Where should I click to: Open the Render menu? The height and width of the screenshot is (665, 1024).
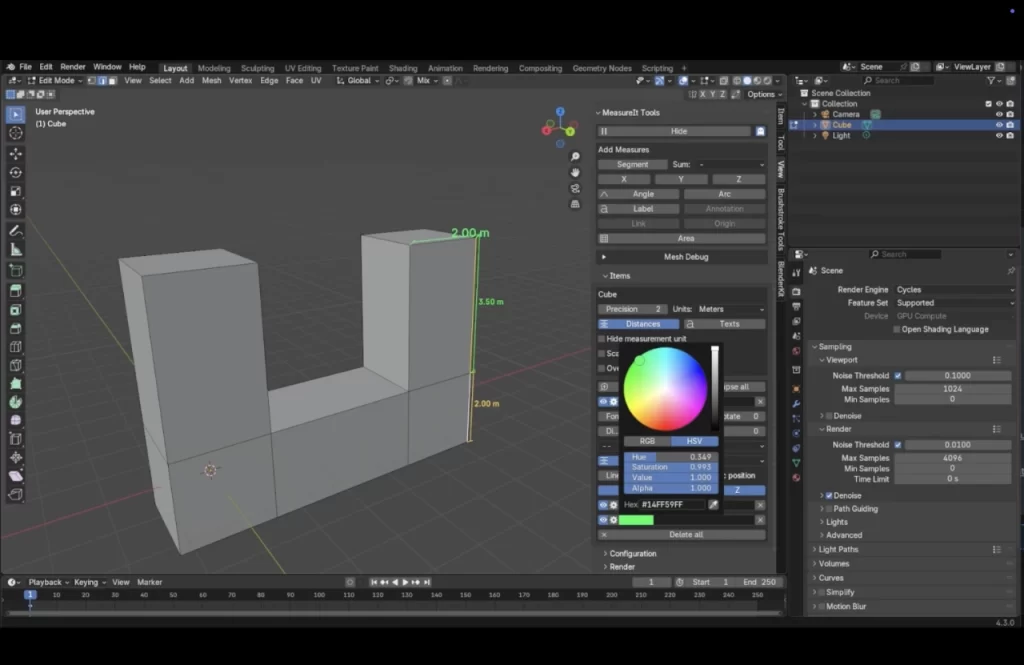click(x=72, y=66)
